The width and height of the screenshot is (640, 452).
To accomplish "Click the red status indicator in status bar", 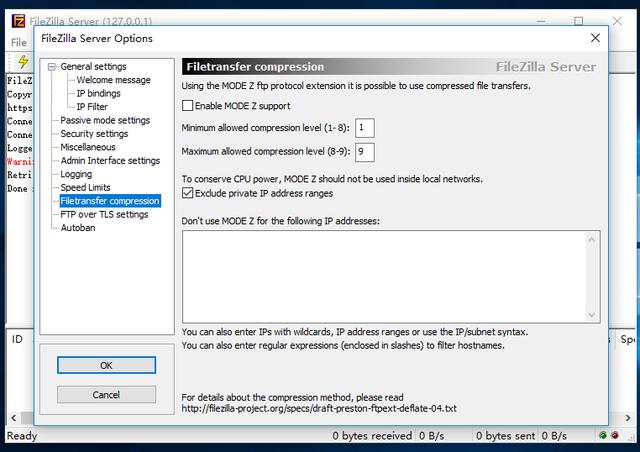I will (615, 435).
